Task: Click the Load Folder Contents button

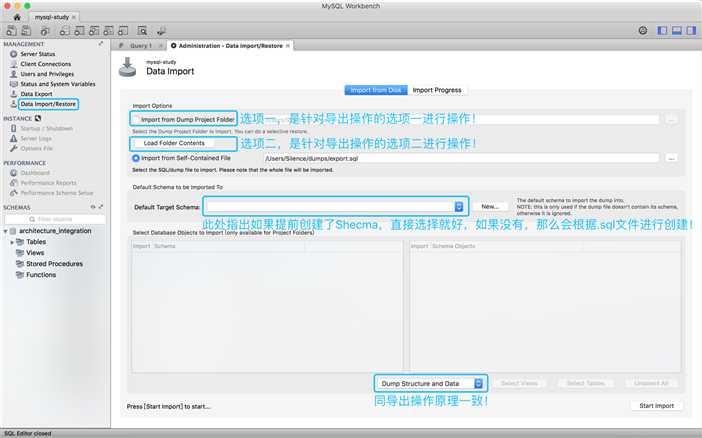Action: tap(174, 143)
